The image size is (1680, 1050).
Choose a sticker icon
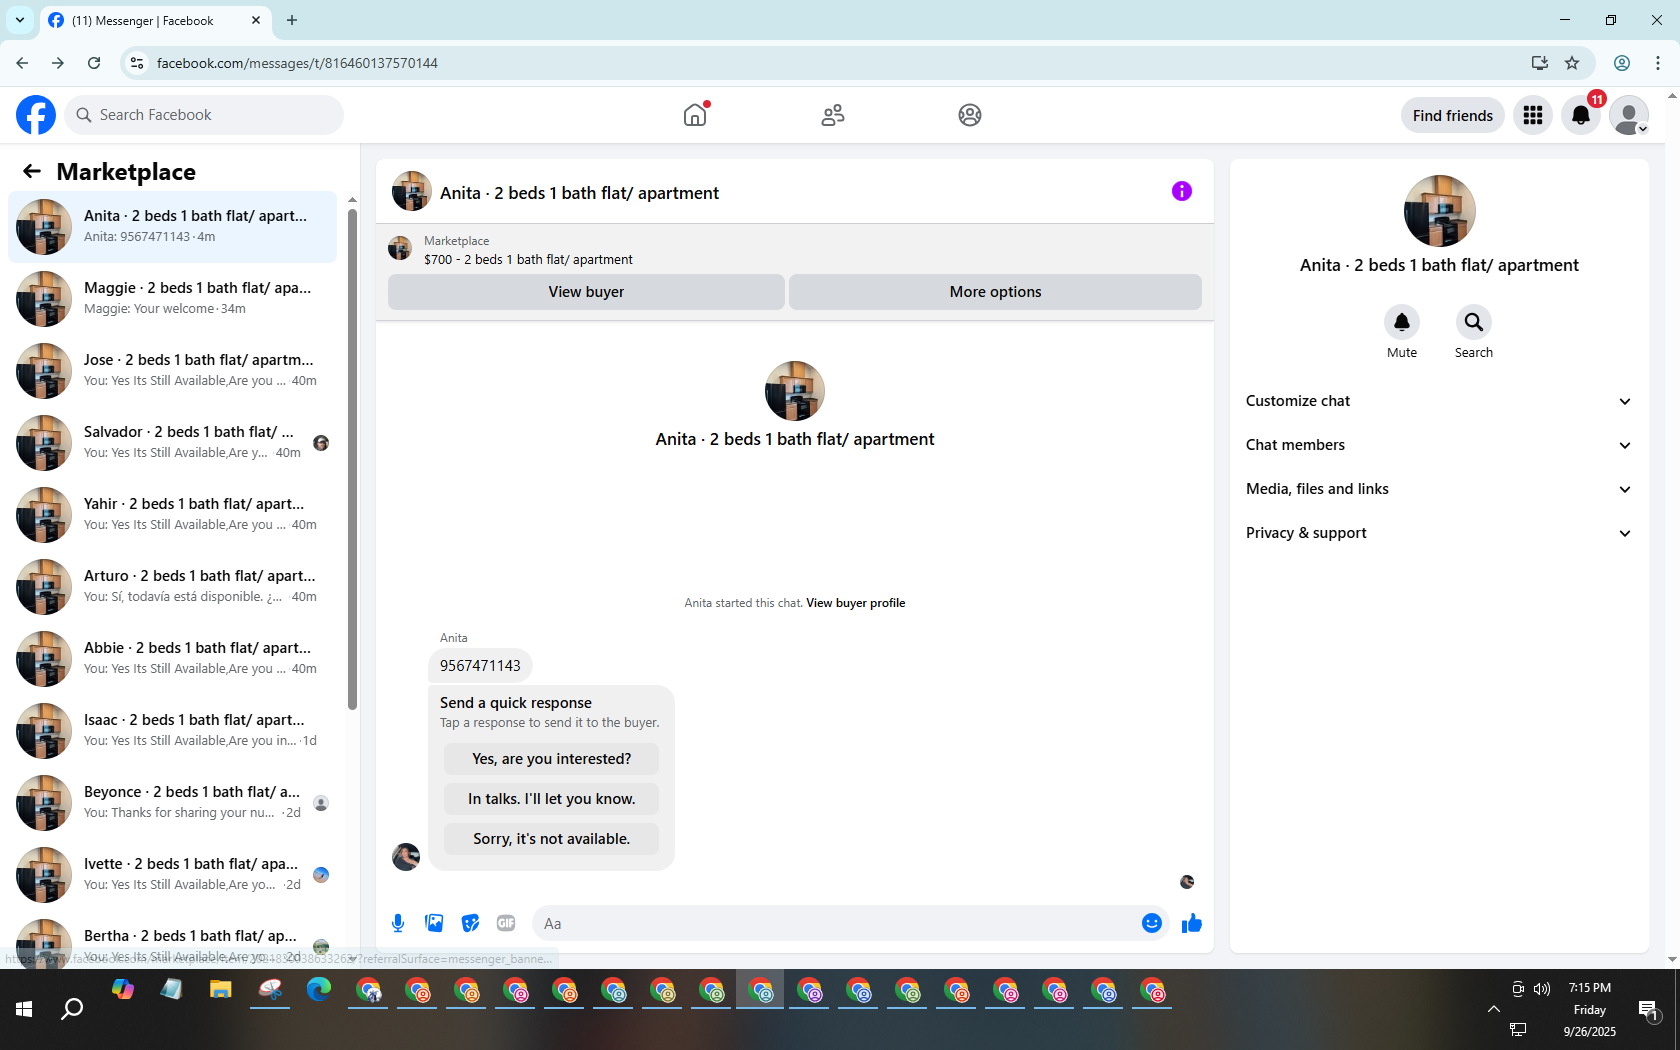point(470,923)
